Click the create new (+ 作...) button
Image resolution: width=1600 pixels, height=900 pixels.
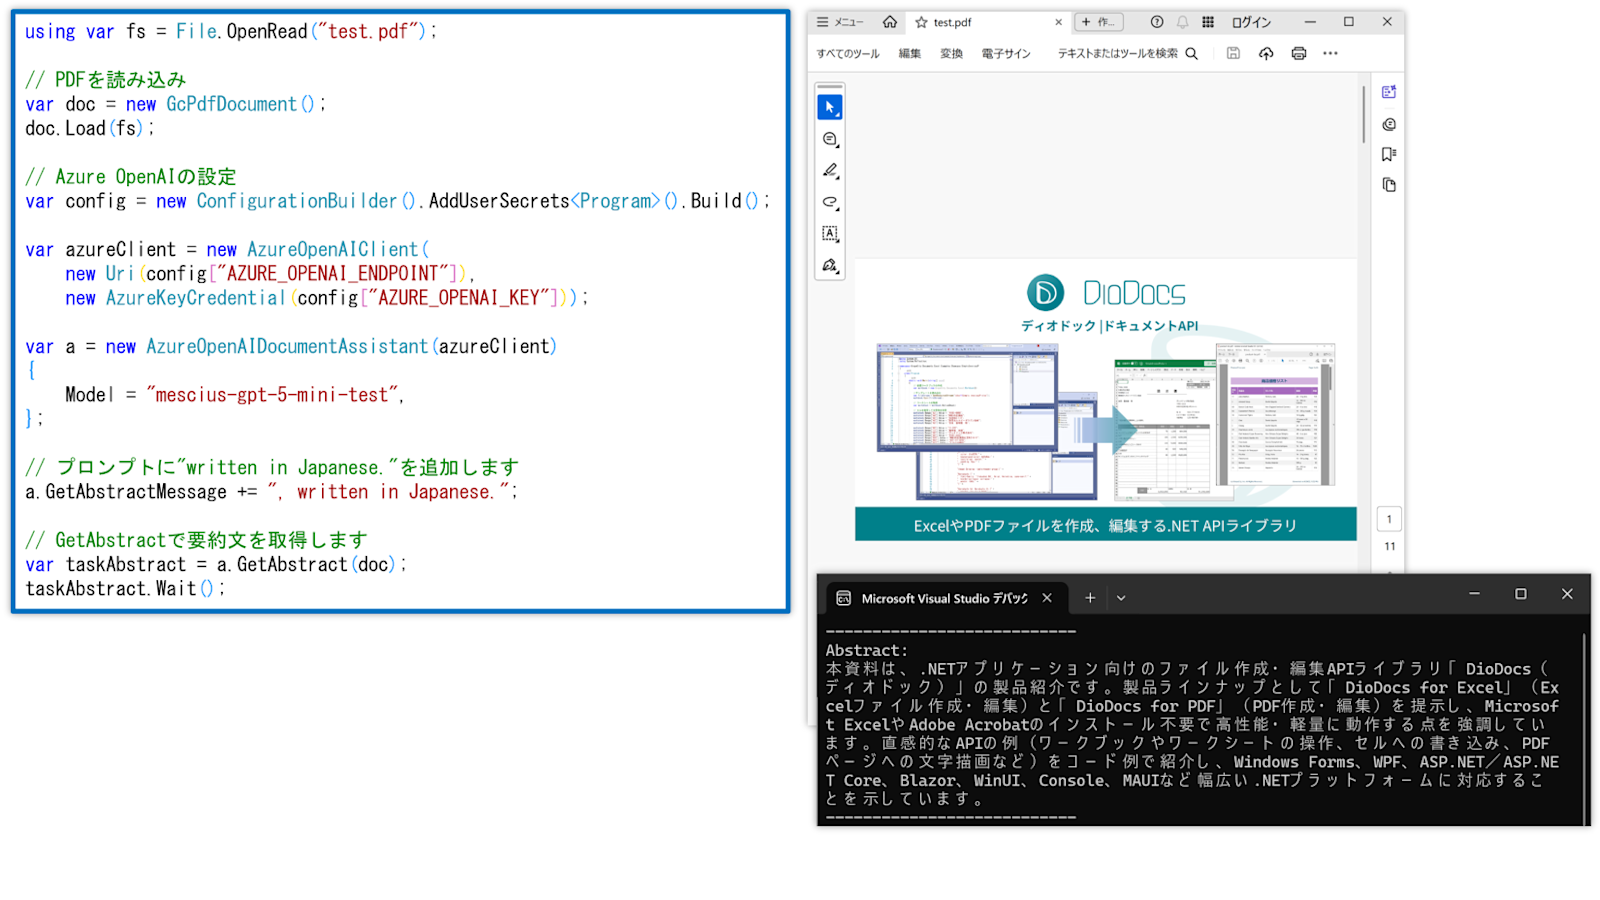tap(1099, 22)
